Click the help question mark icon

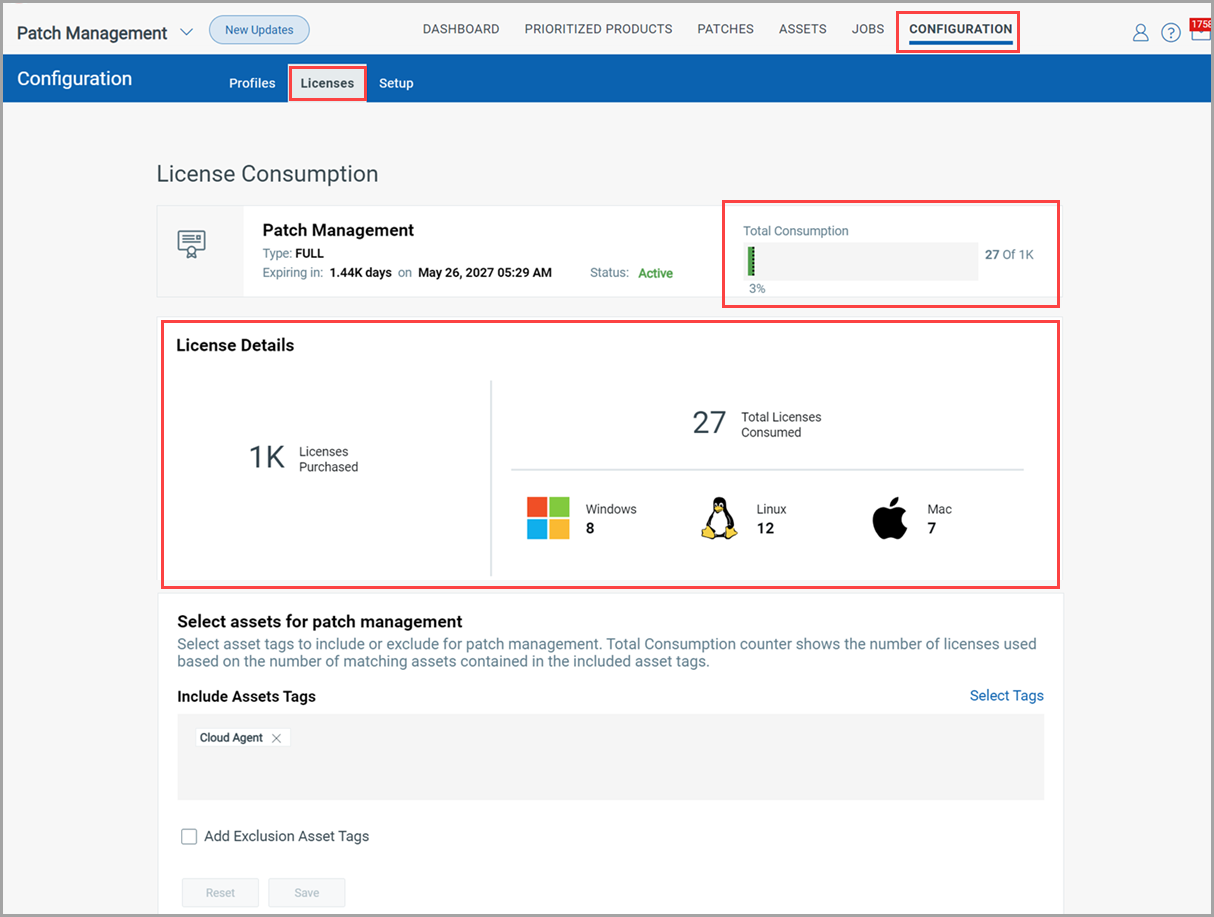(1171, 32)
